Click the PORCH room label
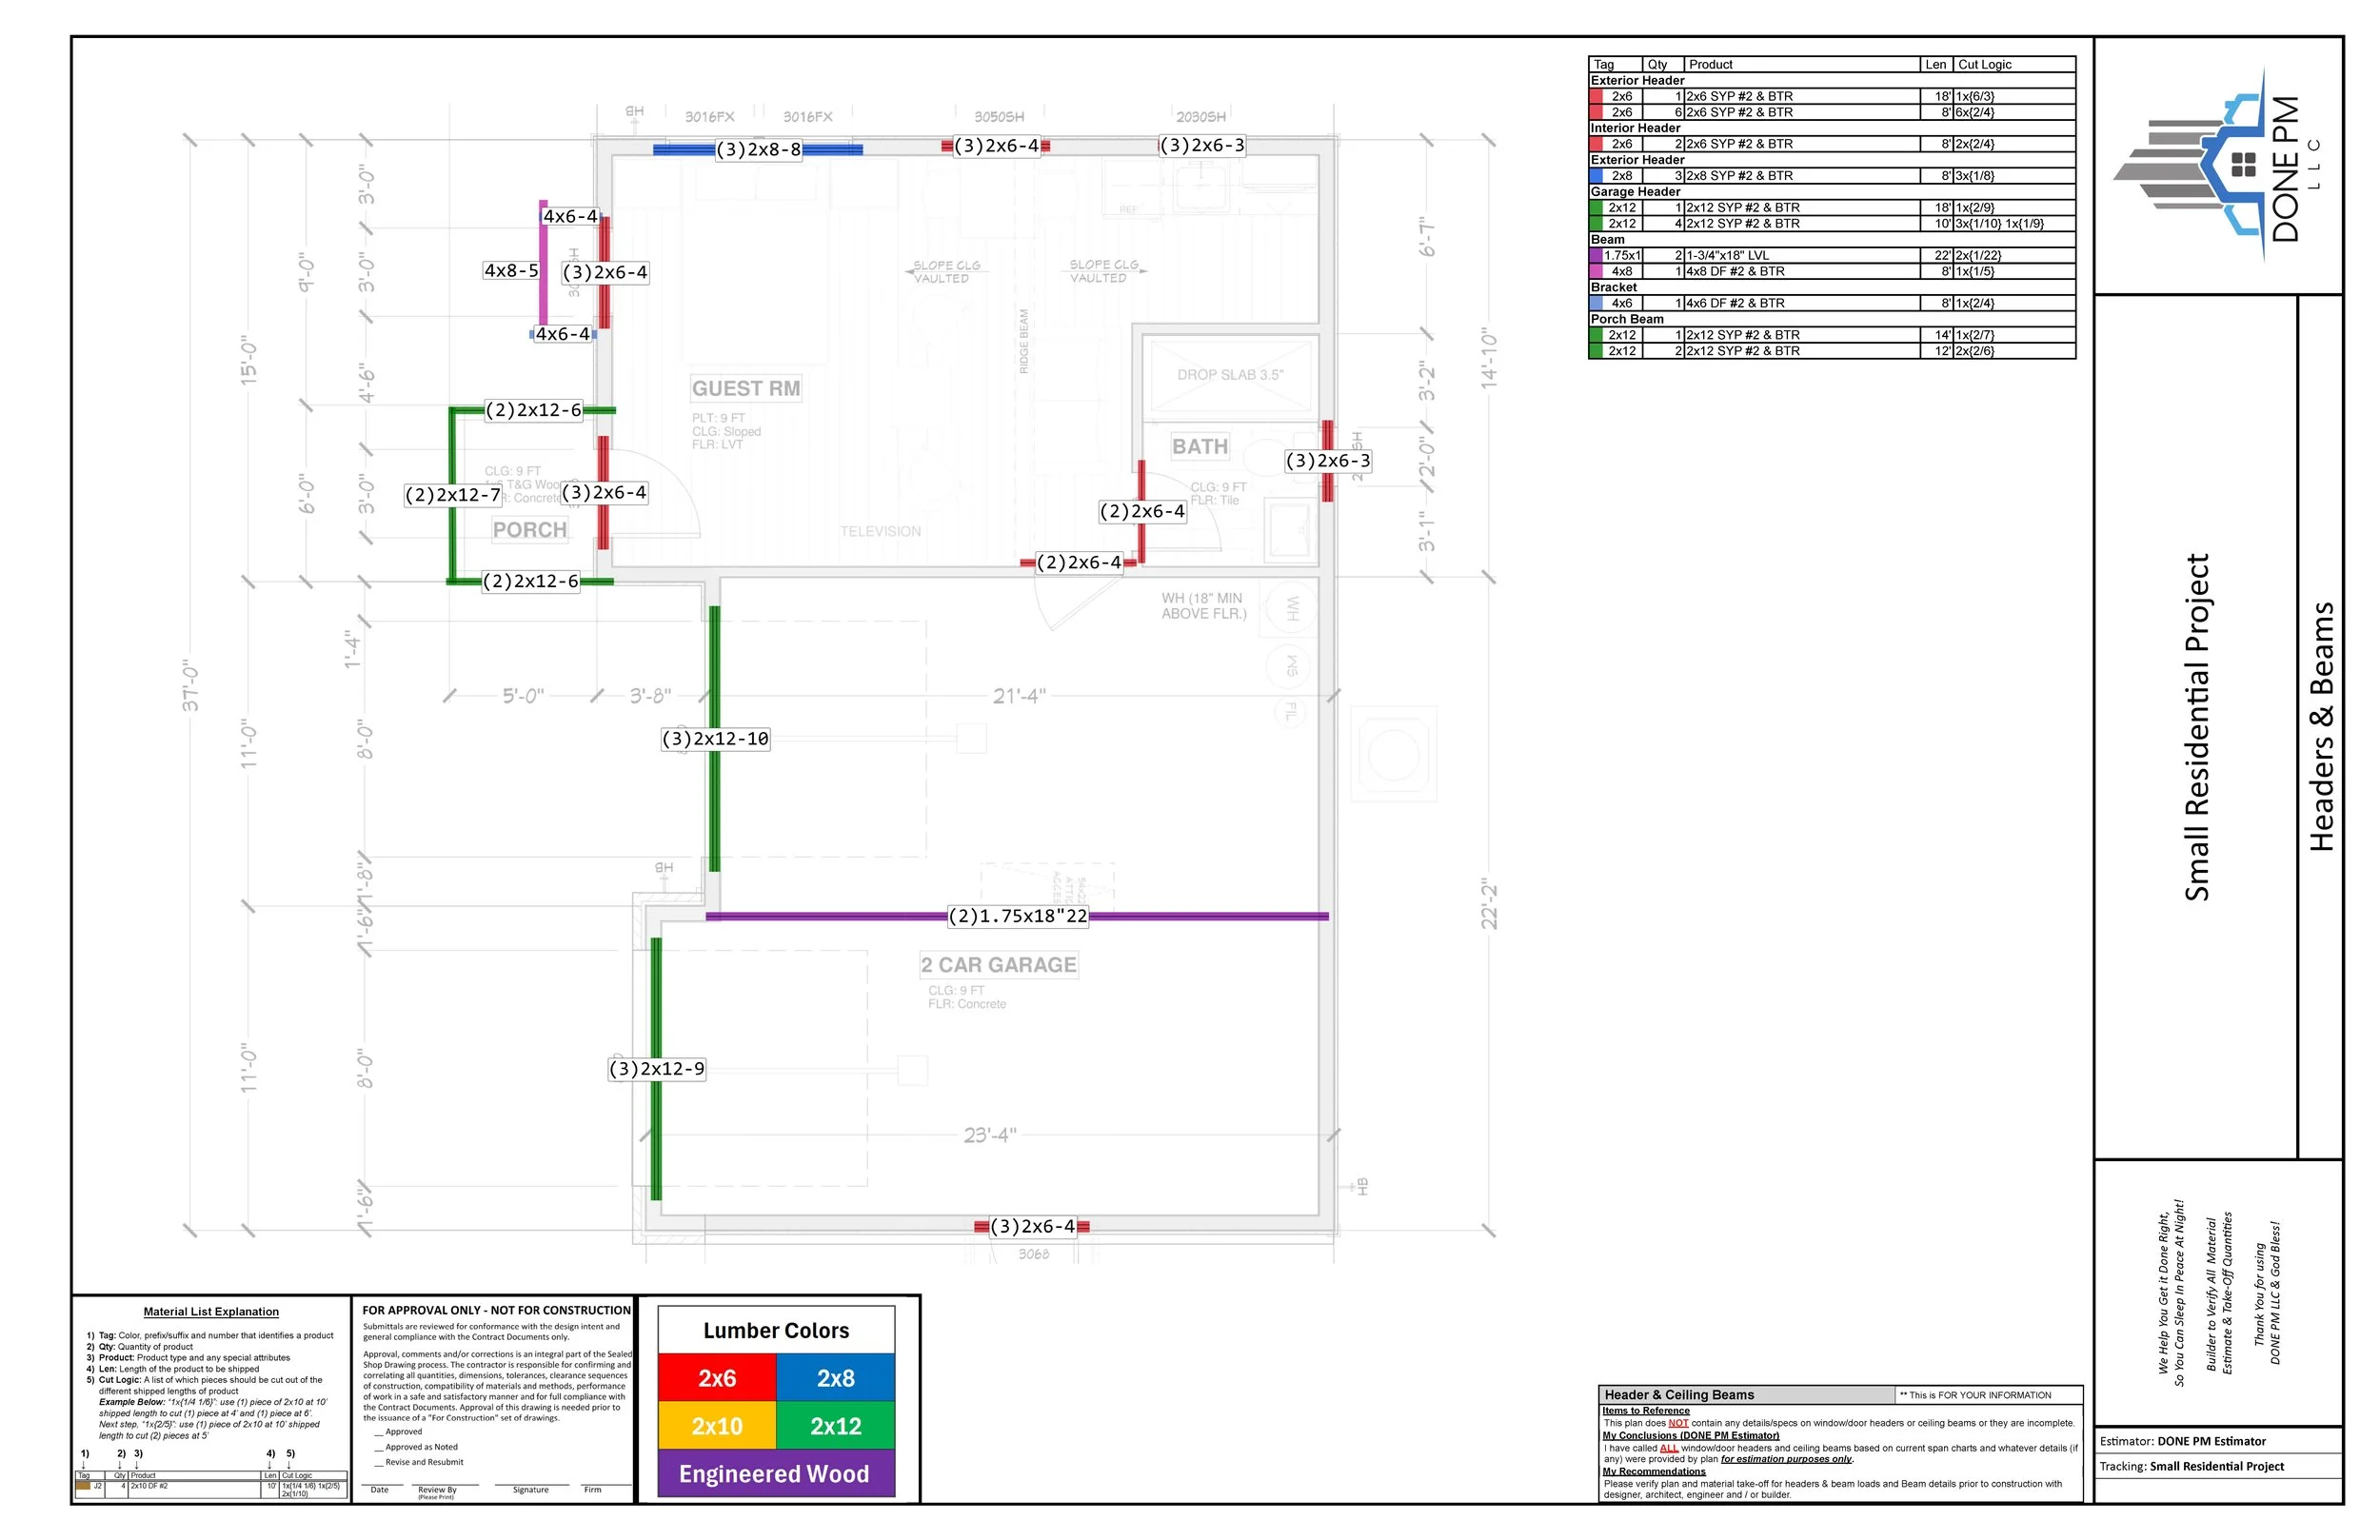 tap(530, 530)
